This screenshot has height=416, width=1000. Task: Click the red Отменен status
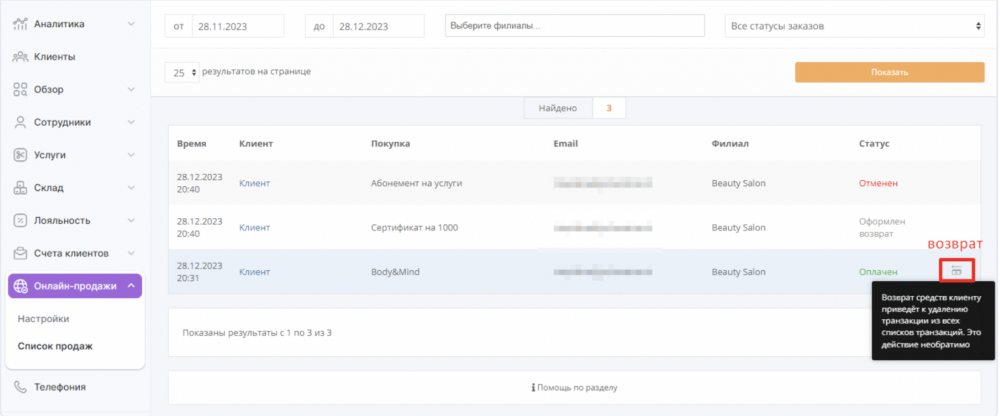[878, 183]
